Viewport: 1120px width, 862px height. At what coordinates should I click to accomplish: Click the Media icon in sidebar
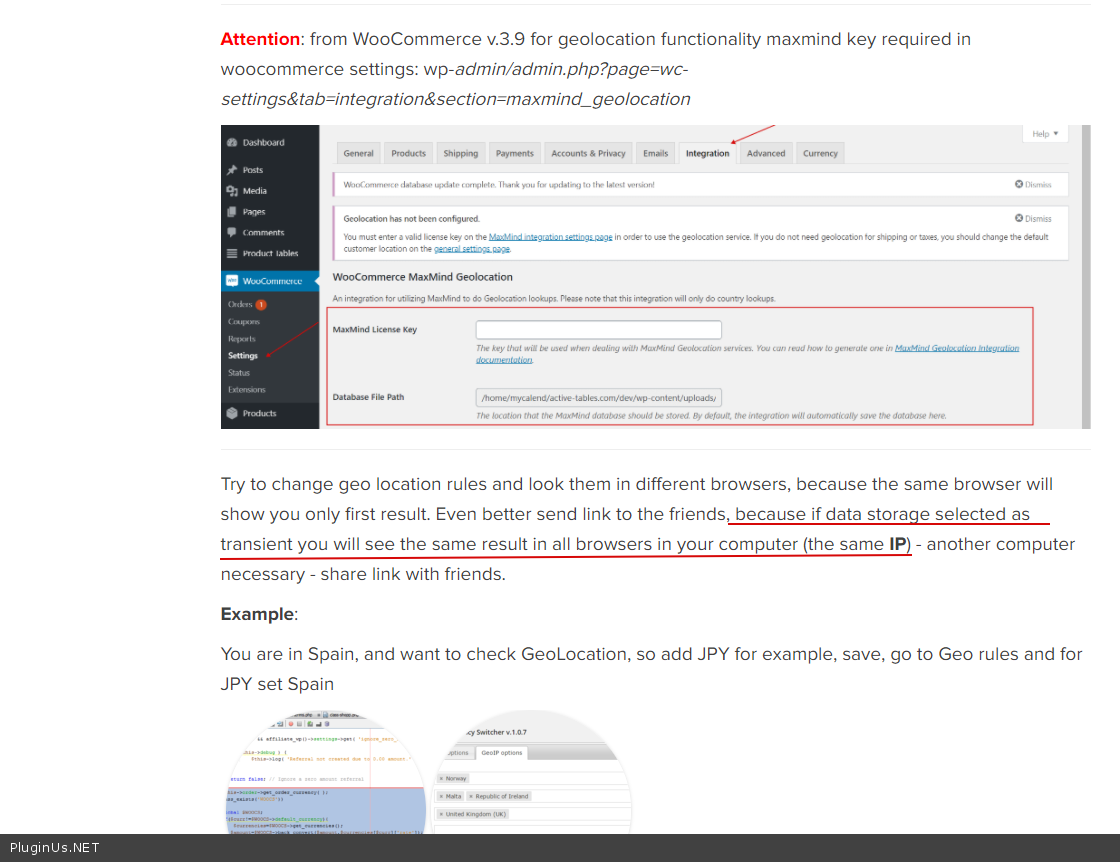[x=231, y=191]
